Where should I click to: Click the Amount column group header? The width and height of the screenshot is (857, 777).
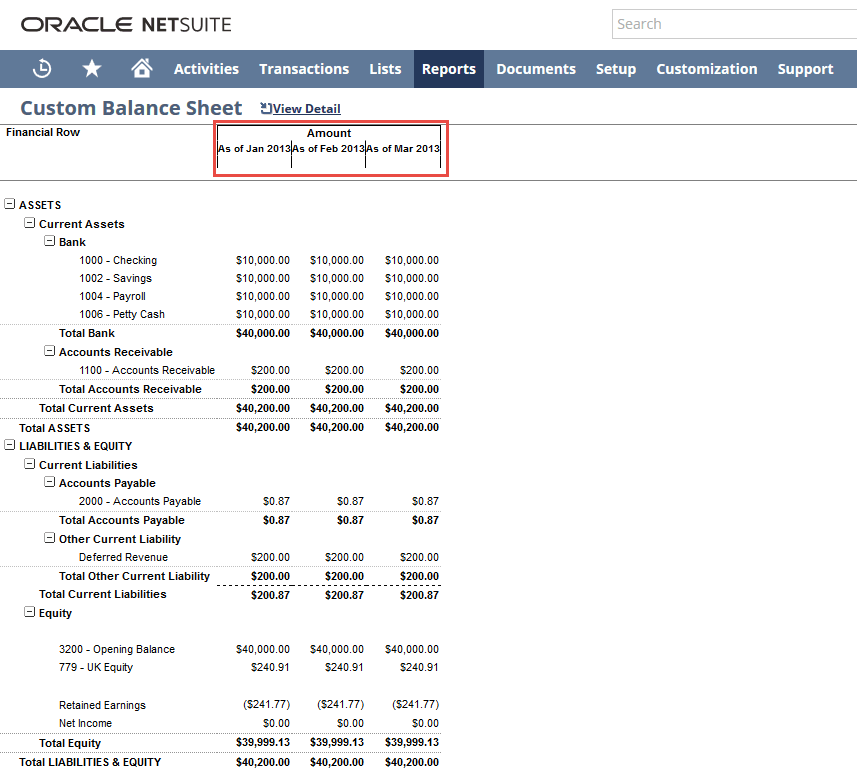[329, 133]
